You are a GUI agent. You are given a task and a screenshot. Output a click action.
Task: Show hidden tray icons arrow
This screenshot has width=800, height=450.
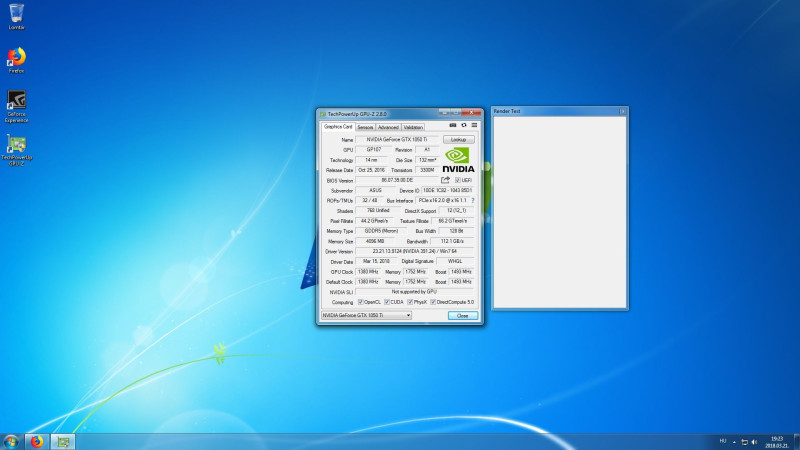point(734,442)
